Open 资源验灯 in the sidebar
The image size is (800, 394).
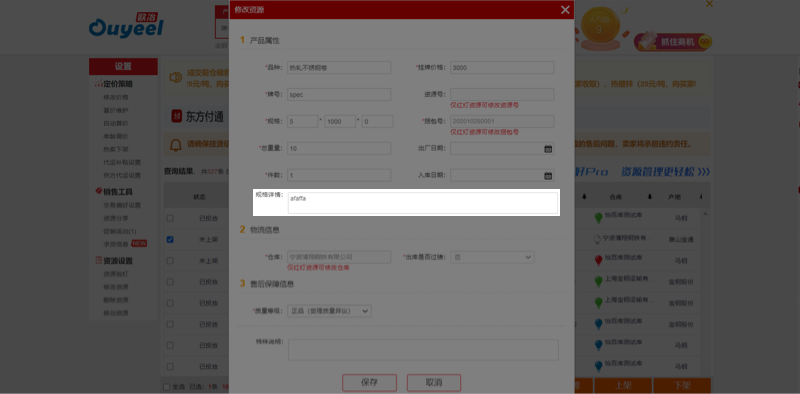pyautogui.click(x=116, y=274)
